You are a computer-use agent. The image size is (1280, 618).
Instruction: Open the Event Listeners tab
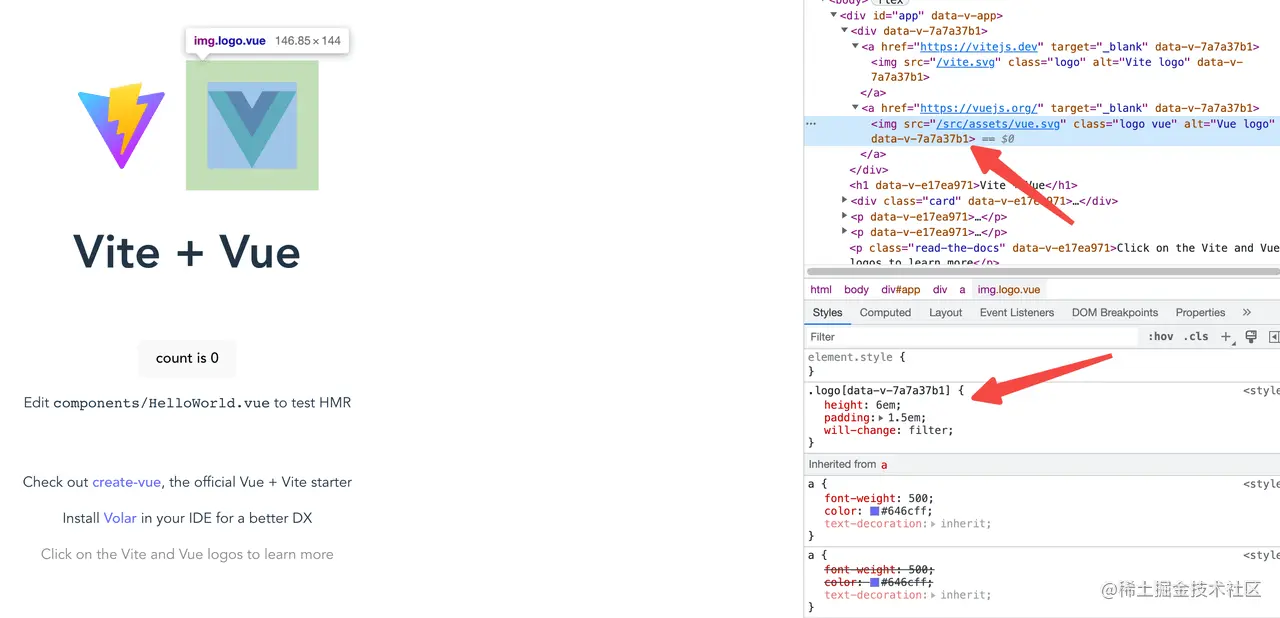(x=1016, y=312)
